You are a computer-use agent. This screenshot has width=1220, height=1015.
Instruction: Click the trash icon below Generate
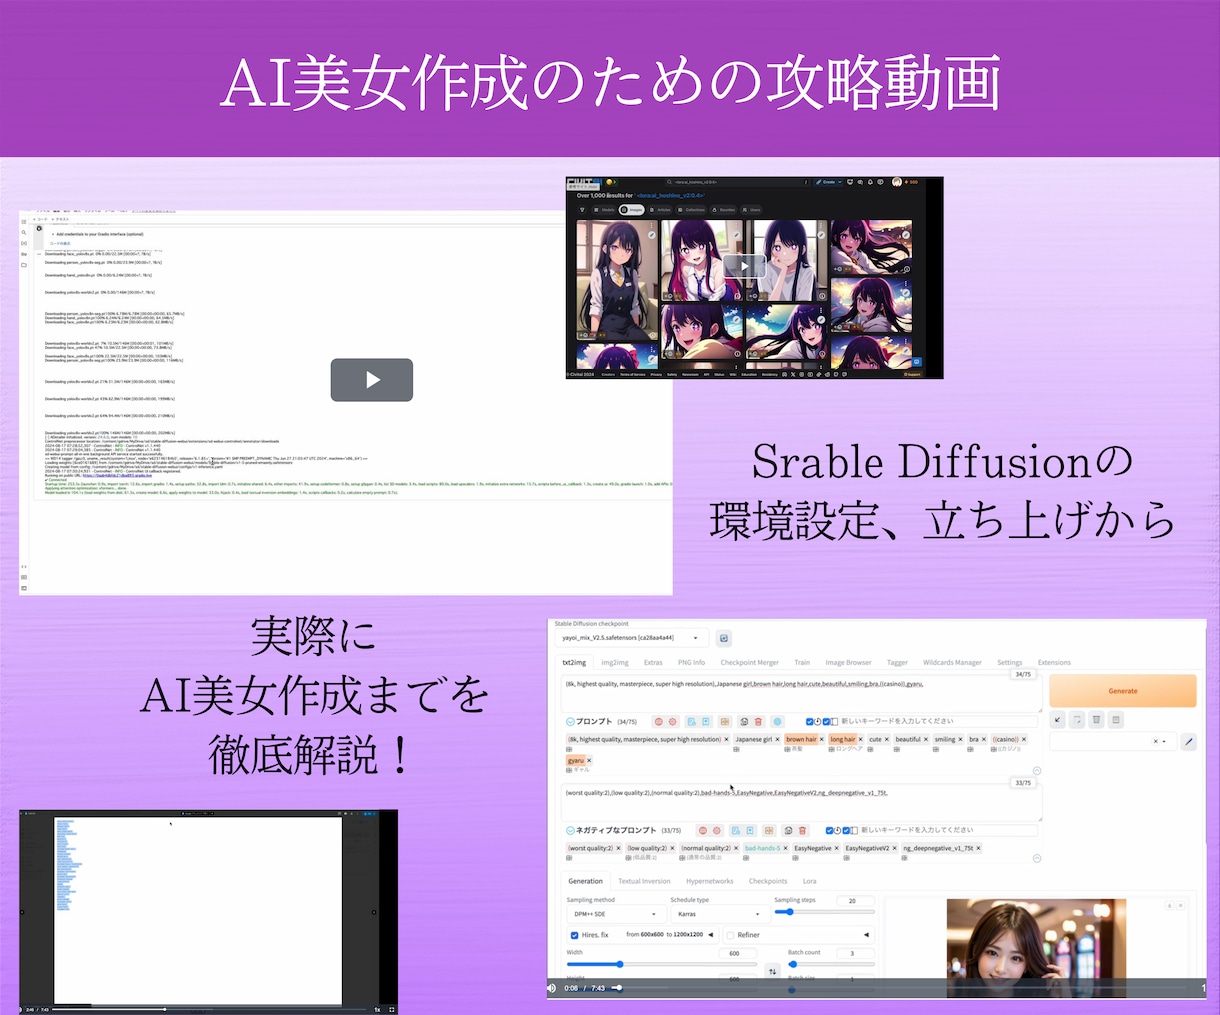[x=1097, y=719]
